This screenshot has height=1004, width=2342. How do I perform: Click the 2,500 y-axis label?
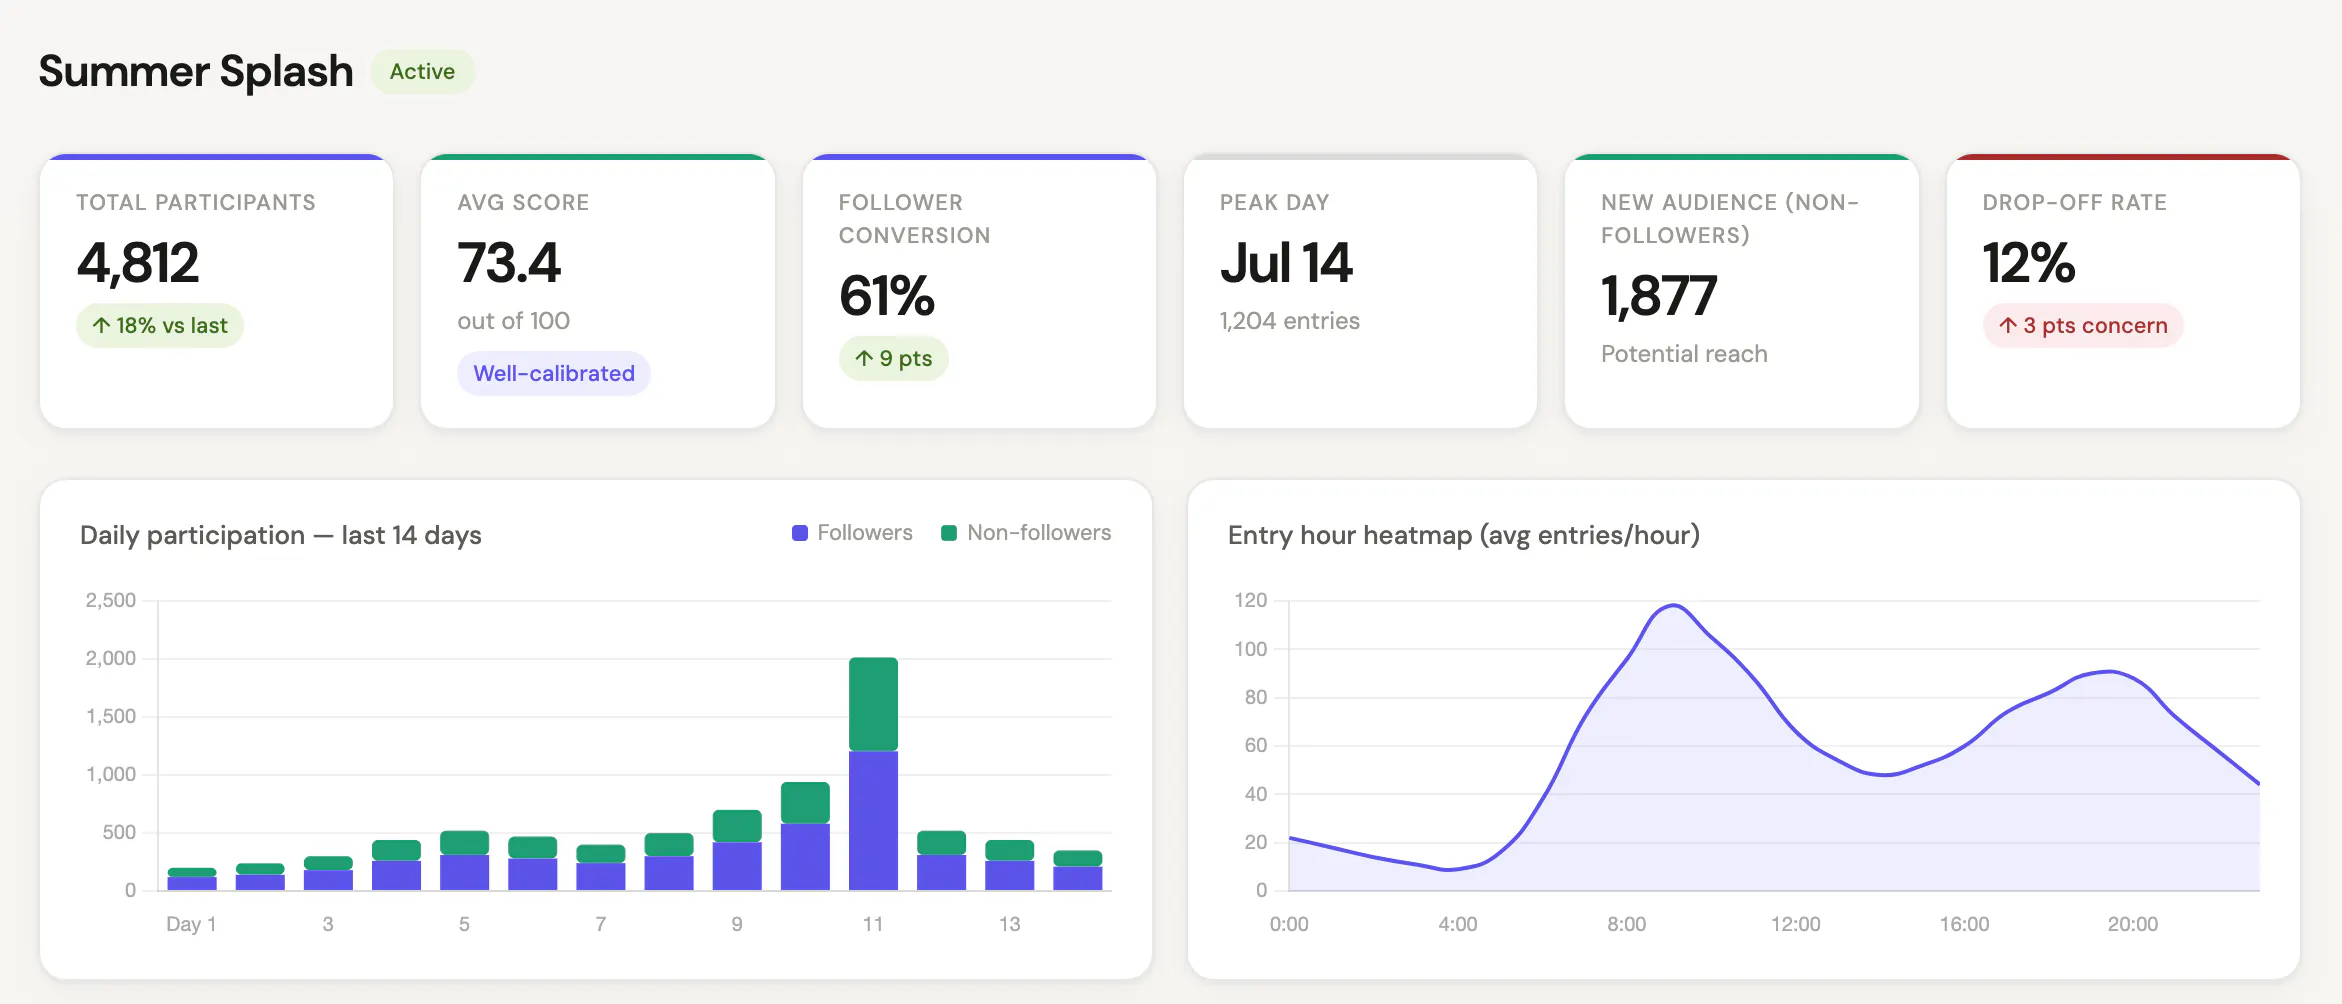tap(111, 600)
